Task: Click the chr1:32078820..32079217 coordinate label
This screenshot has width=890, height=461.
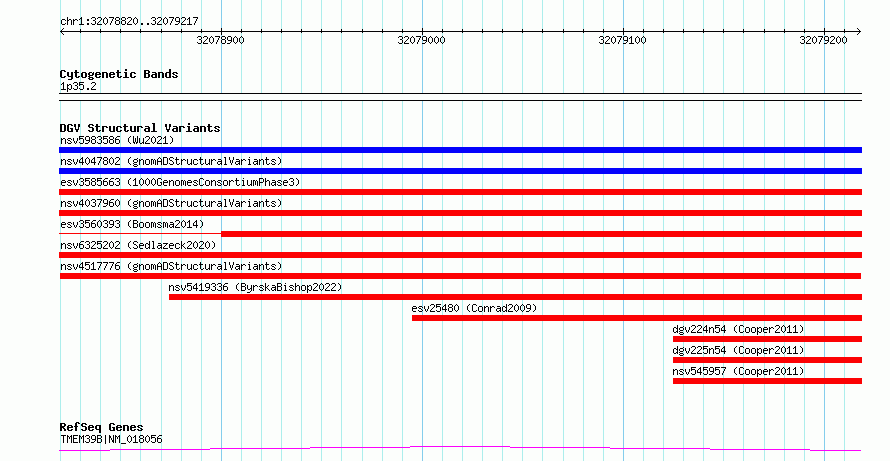Action: tap(129, 21)
